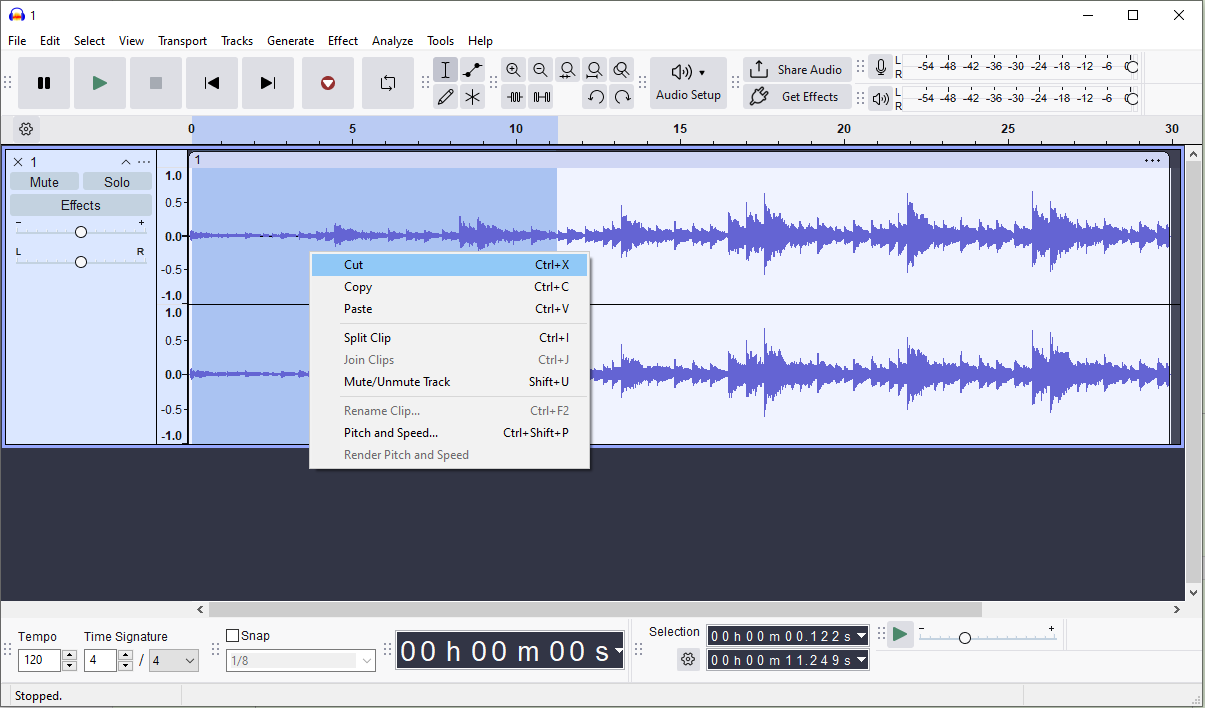Screen dimensions: 1205x708
Task: Click Trim Audio Outside Selection
Action: [514, 96]
